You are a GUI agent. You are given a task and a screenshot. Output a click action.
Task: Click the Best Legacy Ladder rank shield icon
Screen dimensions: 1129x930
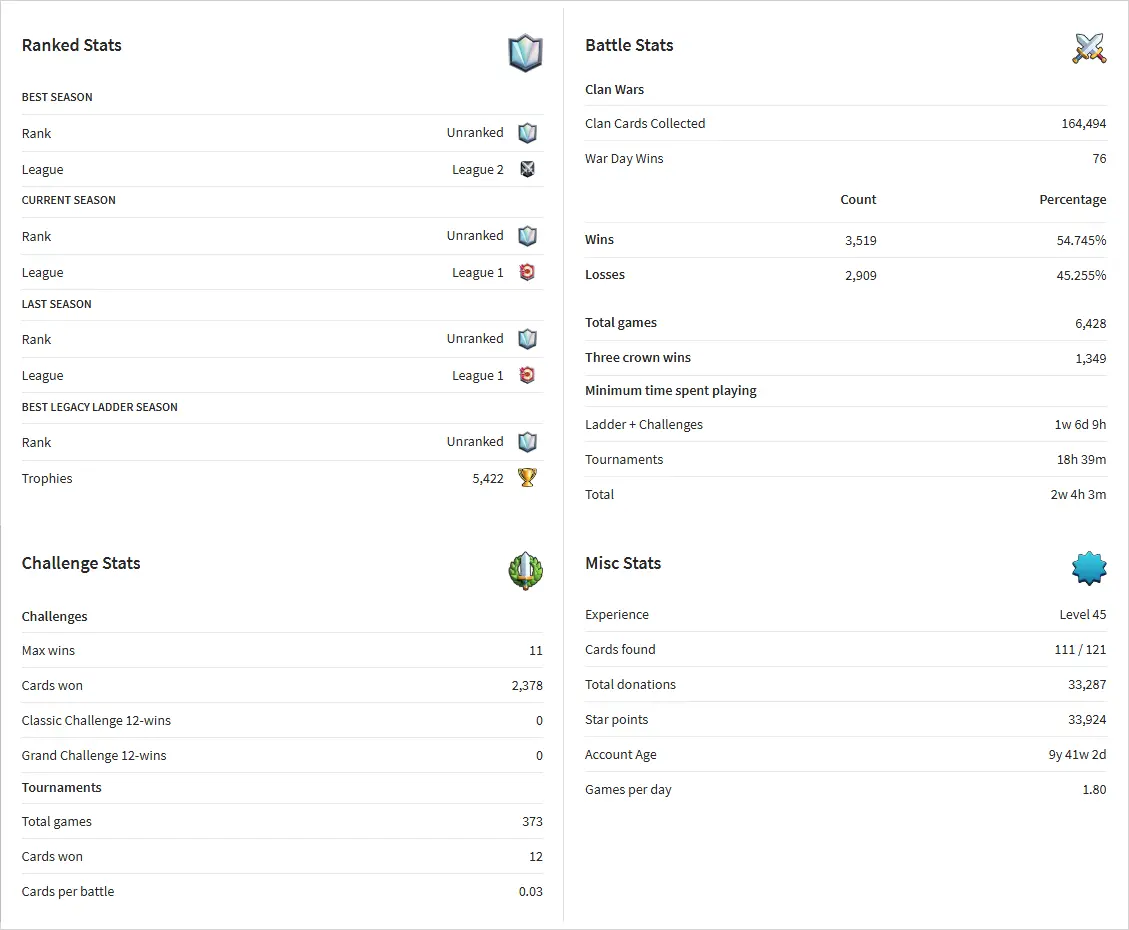click(528, 442)
